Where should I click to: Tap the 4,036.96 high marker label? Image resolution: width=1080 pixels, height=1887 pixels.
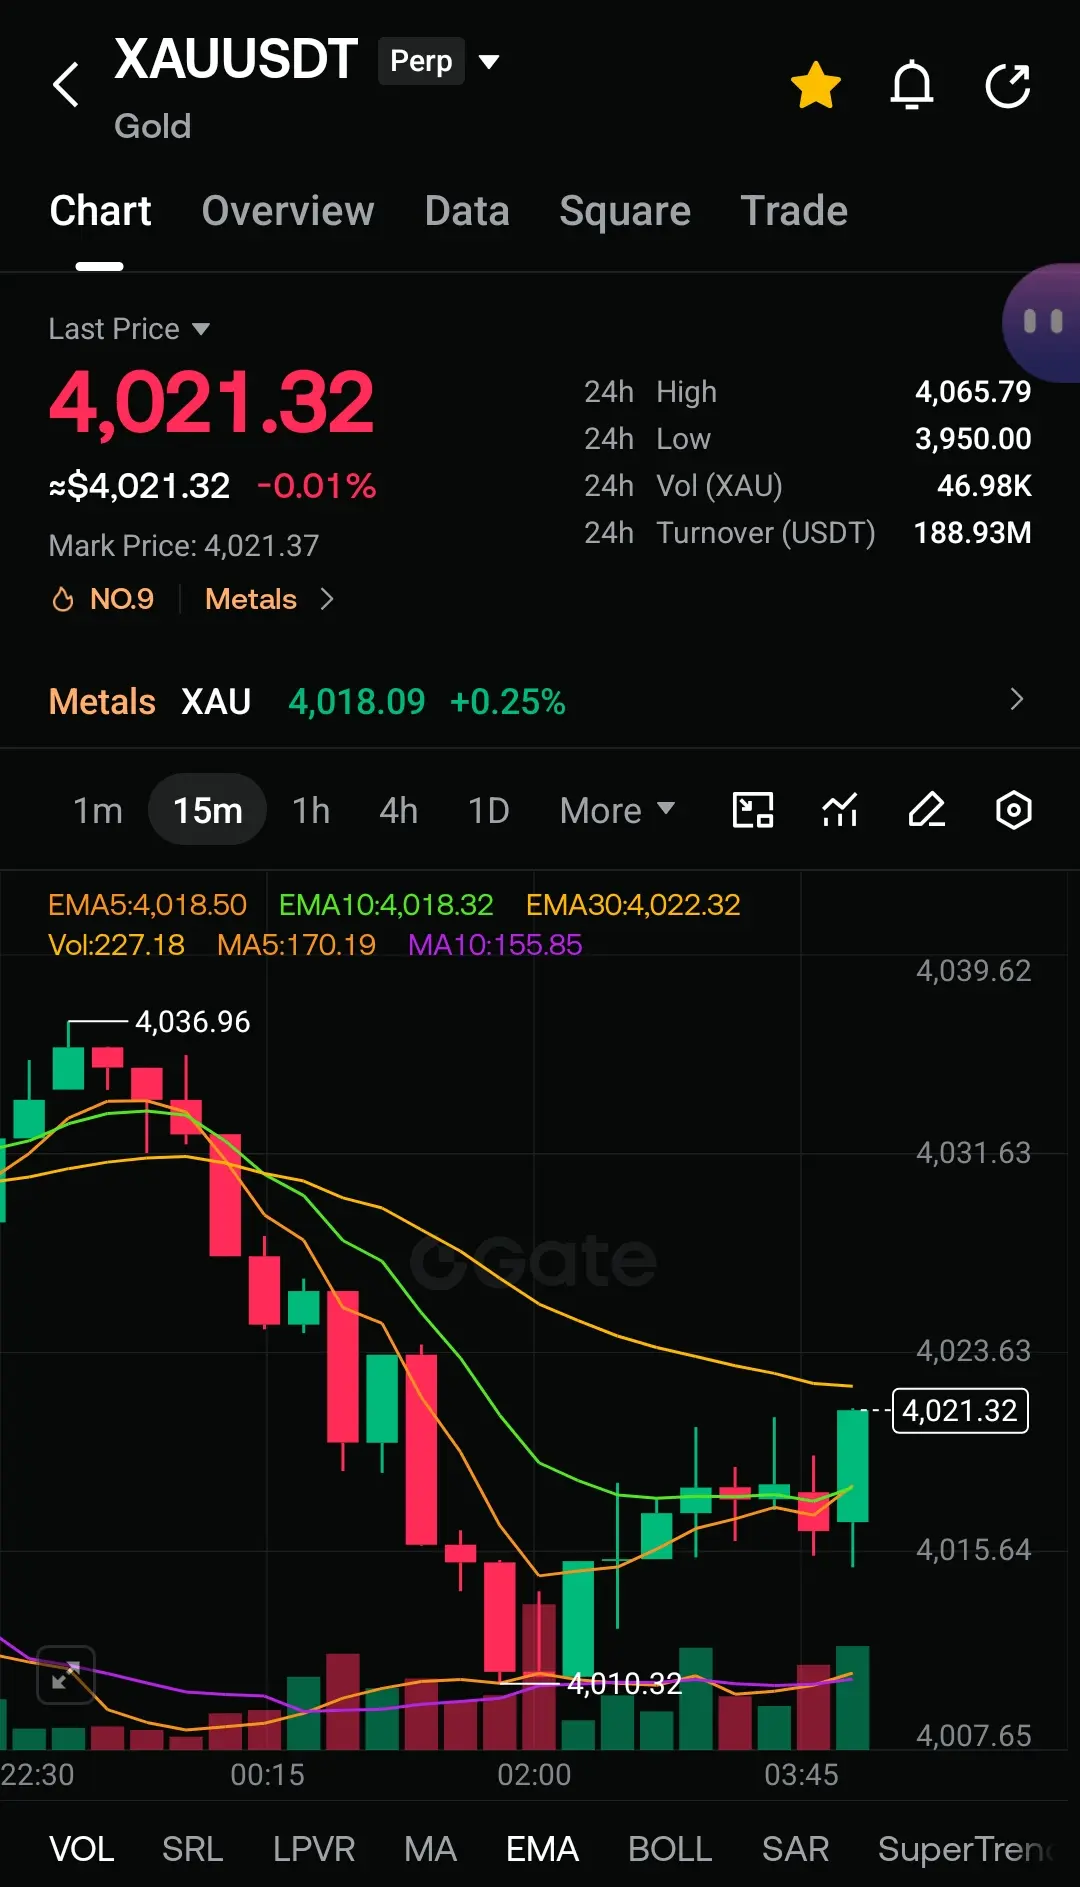coord(192,1022)
